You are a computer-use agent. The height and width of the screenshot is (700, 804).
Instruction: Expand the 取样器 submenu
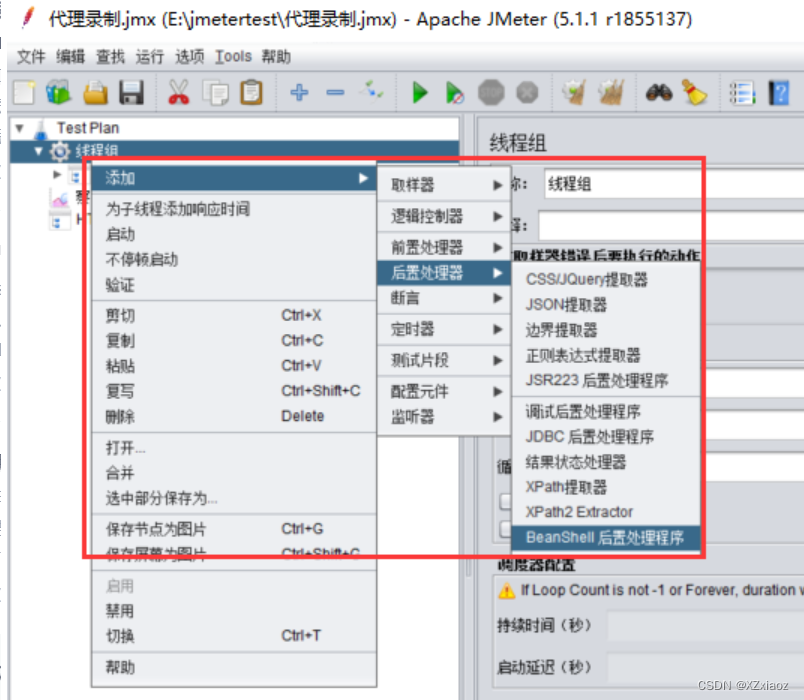tap(444, 185)
